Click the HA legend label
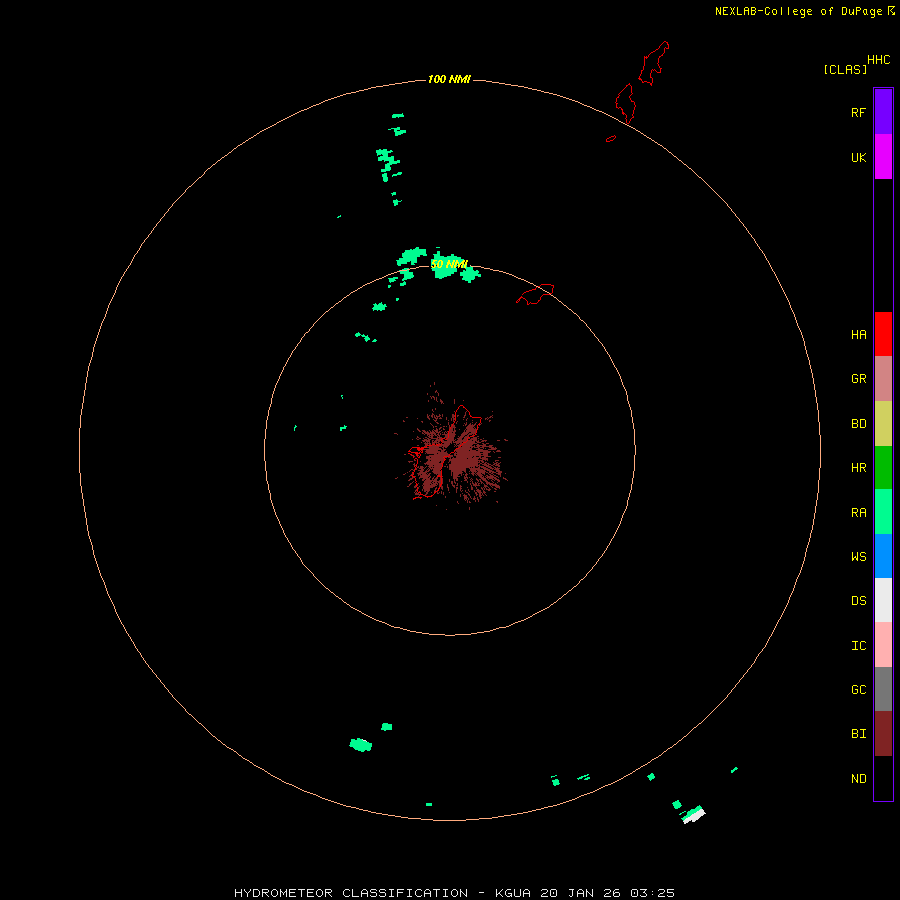 [858, 335]
